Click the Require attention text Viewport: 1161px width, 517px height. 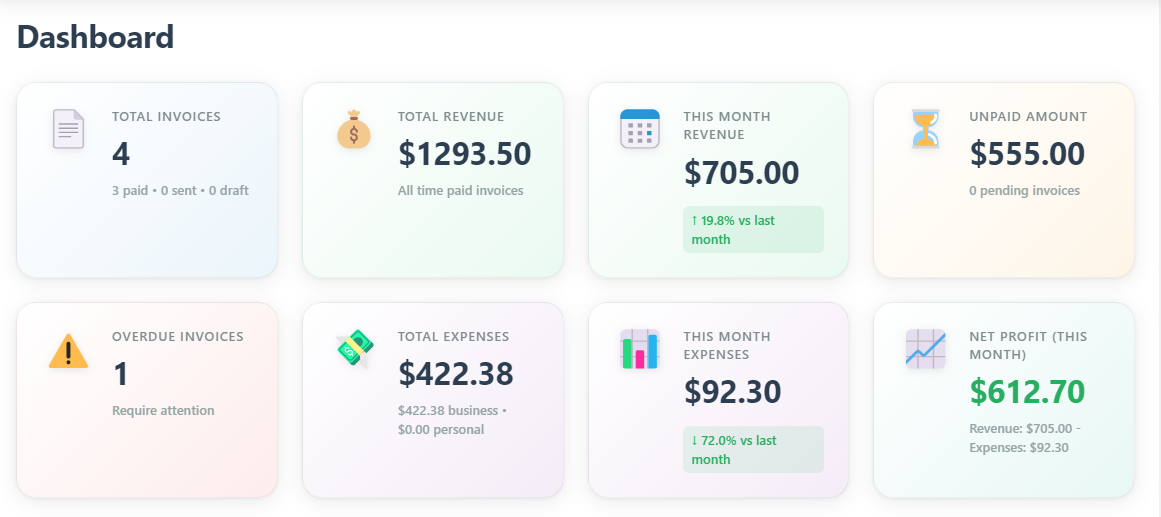click(163, 411)
